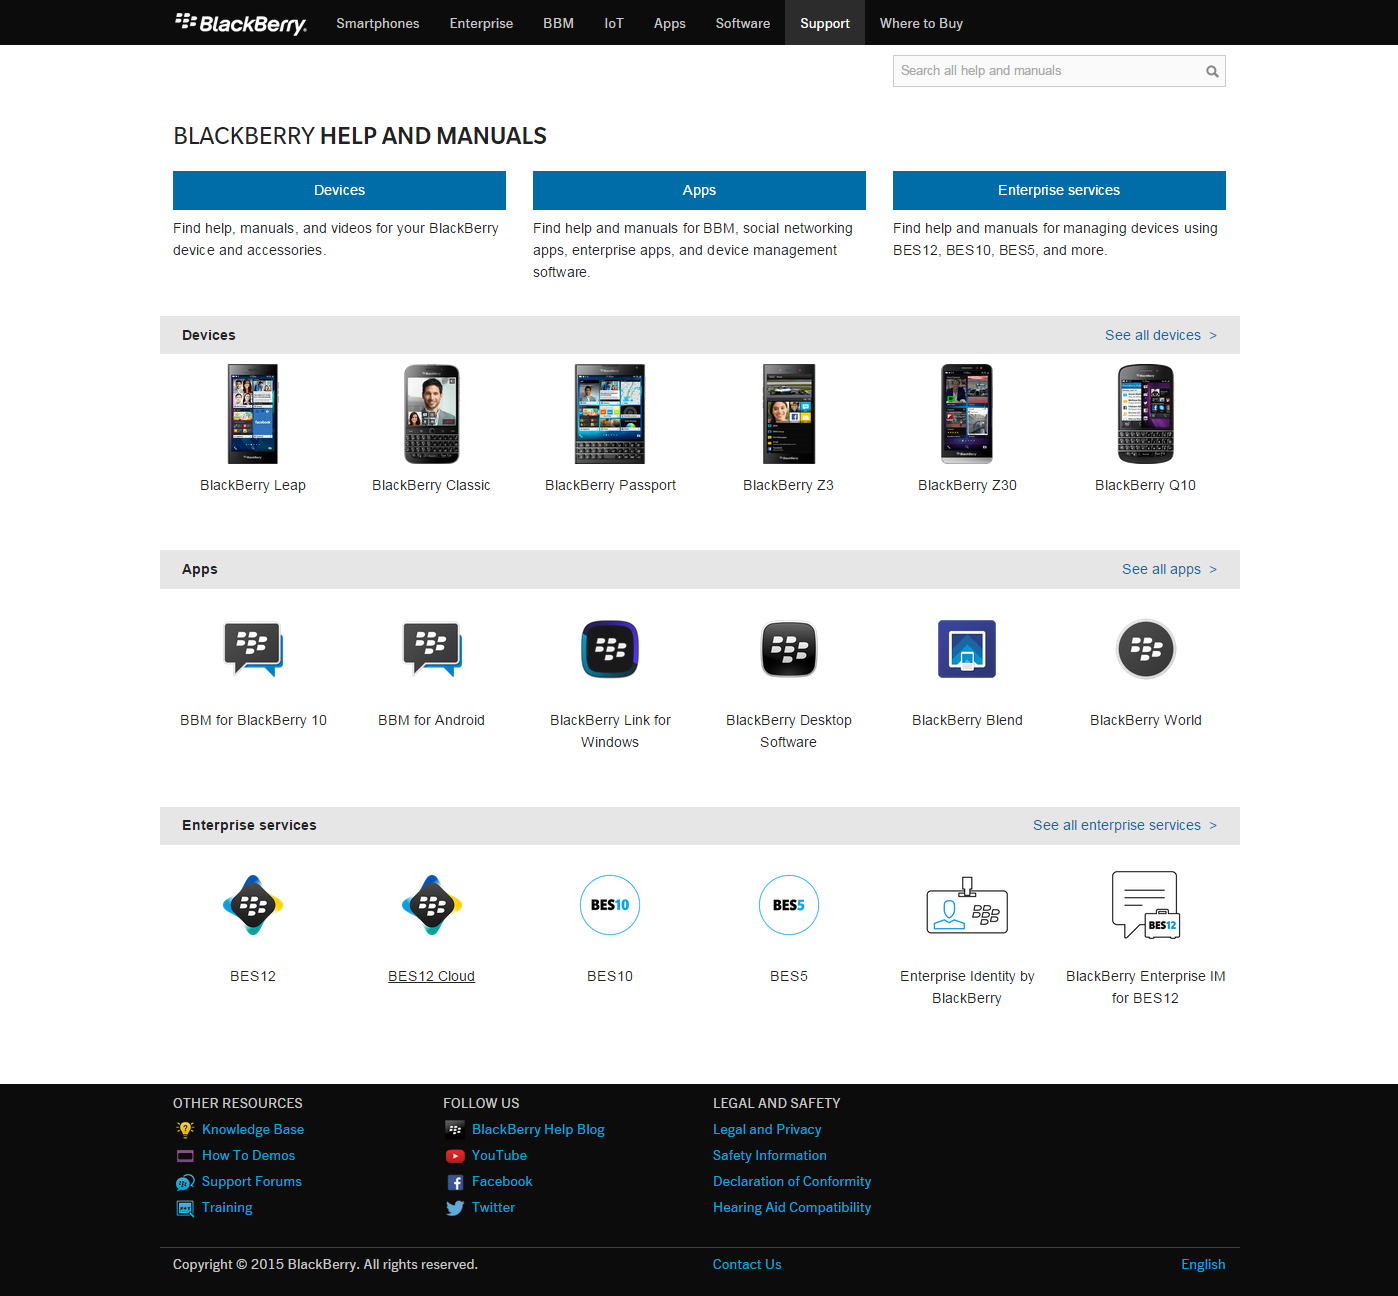
Task: Open the Hearing Aid Compatibility link
Action: [792, 1207]
